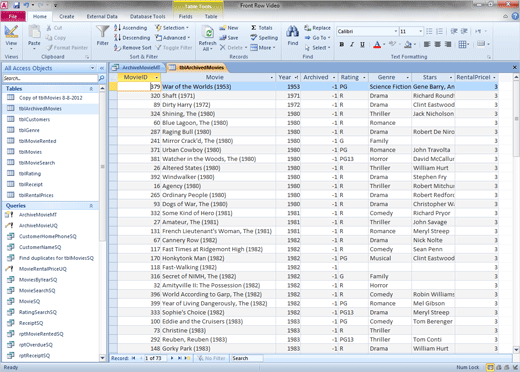Open the tblMovies table
520x372 pixels.
[30, 152]
